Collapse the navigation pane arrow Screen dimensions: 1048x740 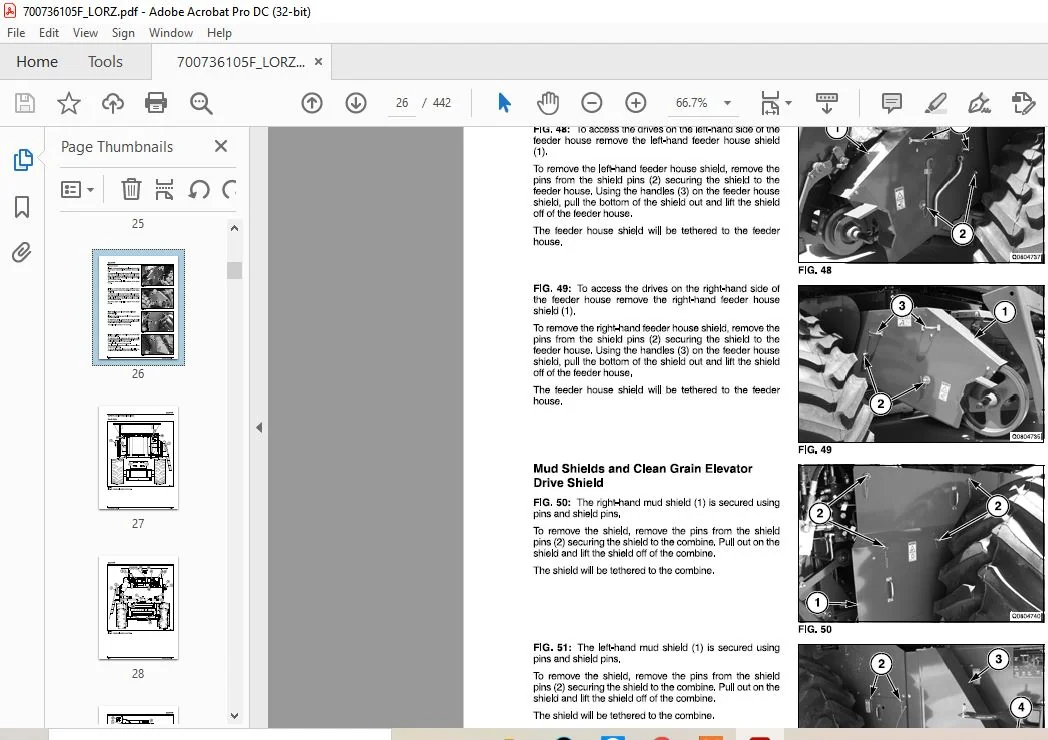coord(259,427)
